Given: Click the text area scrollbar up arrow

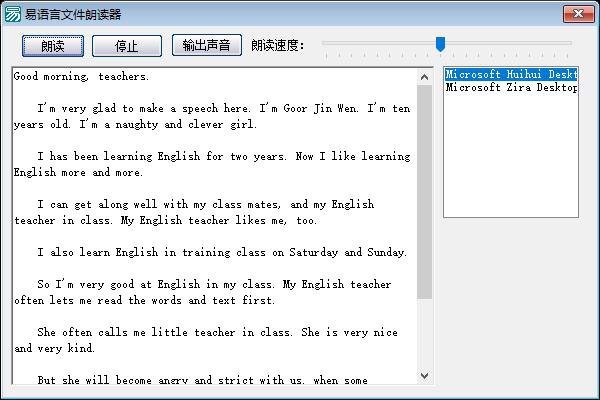Looking at the screenshot, I should pyautogui.click(x=424, y=76).
